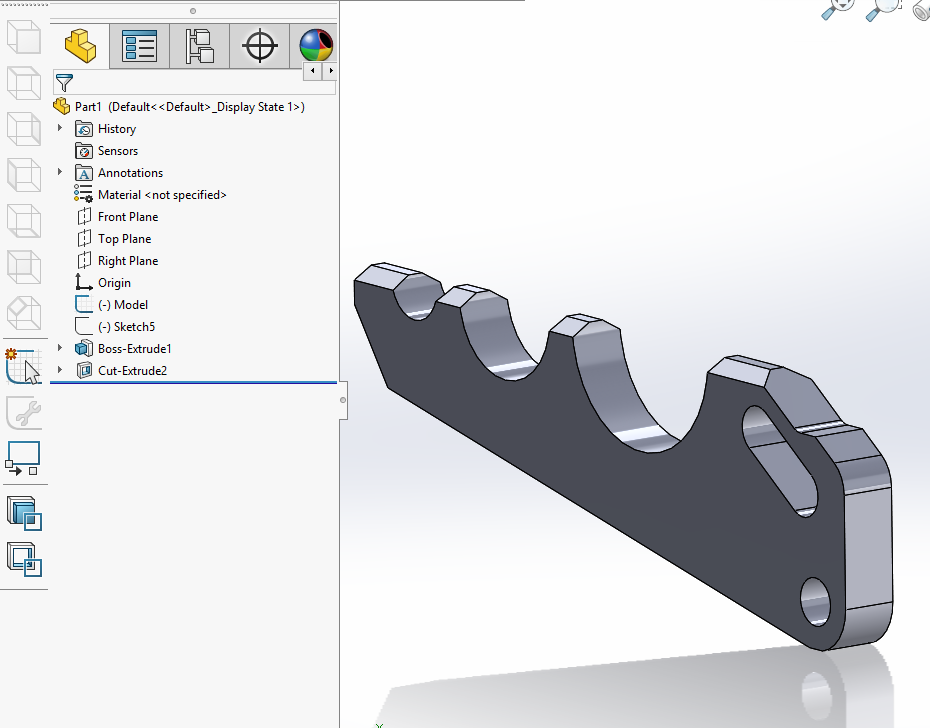Click the panel split handle above the tabs
Image resolution: width=930 pixels, height=728 pixels.
pos(193,11)
